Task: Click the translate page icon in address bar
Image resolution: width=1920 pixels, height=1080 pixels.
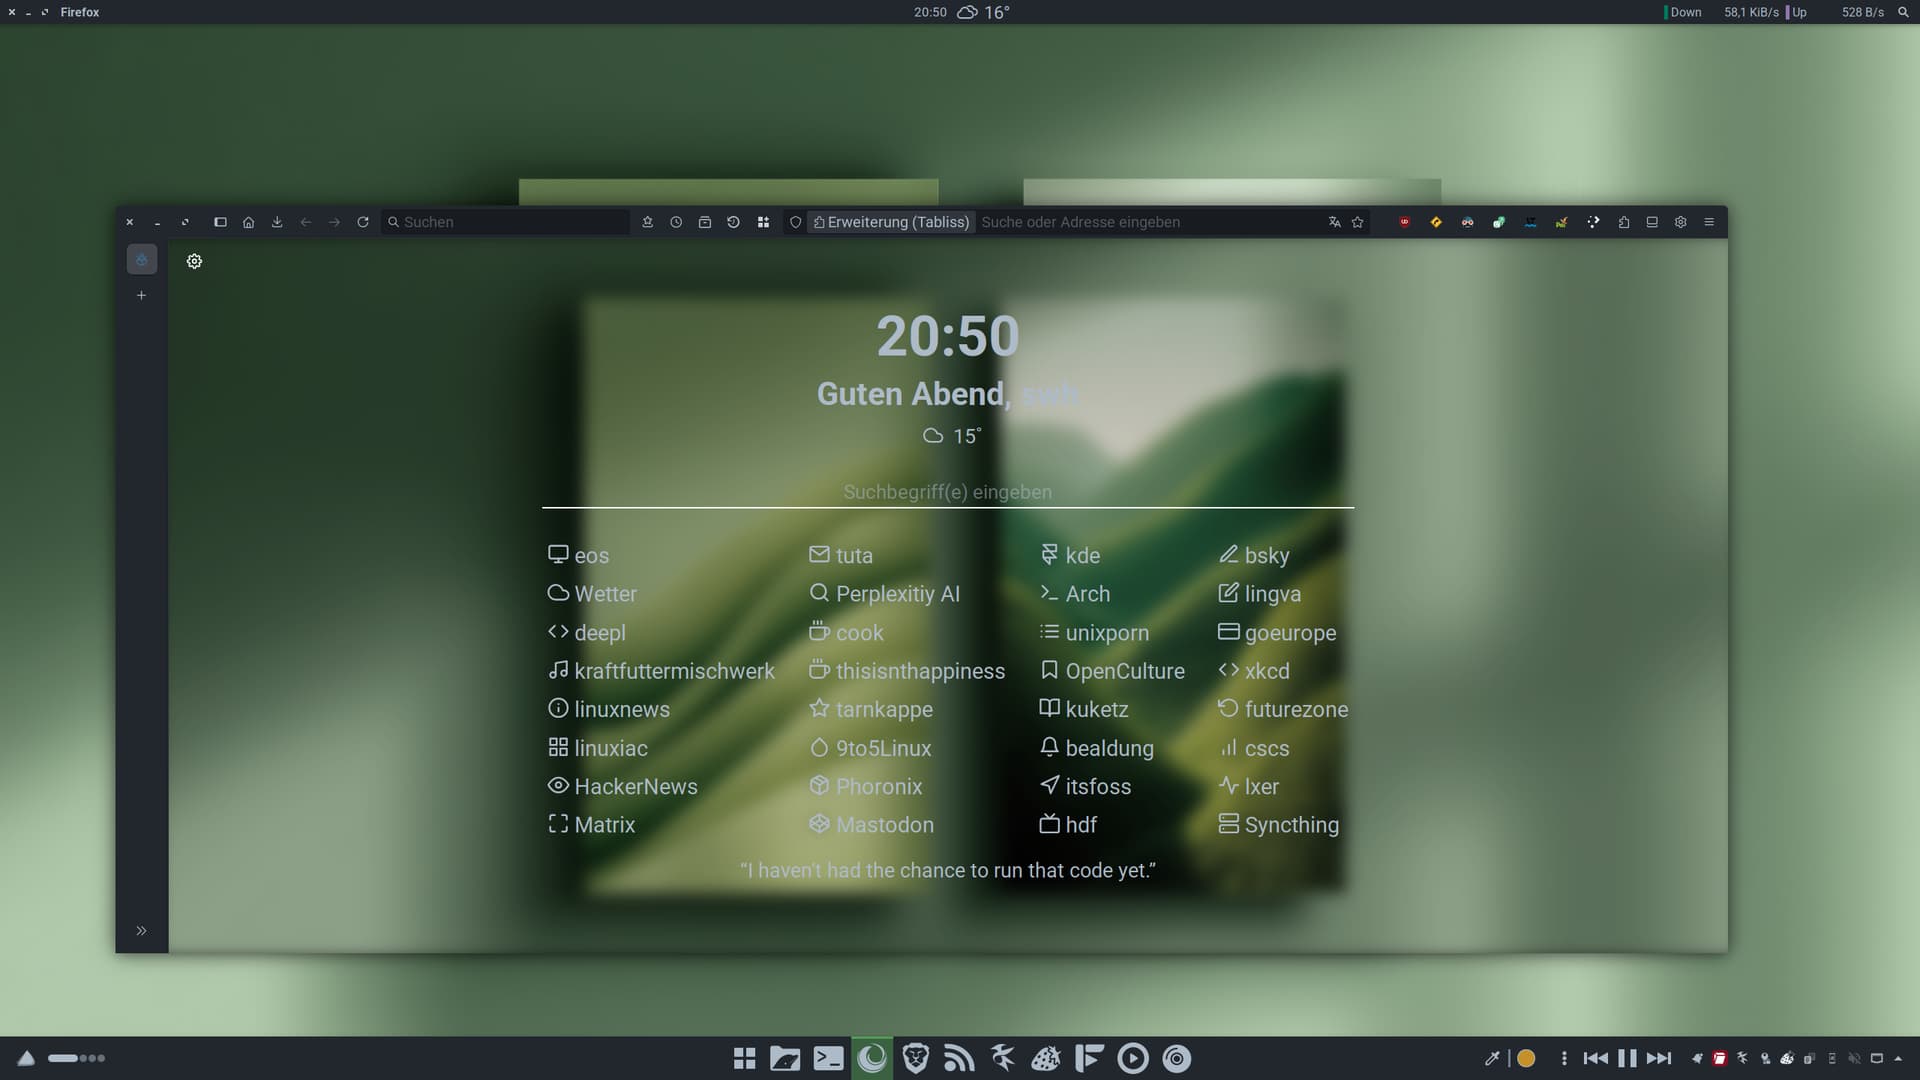Action: (1334, 222)
